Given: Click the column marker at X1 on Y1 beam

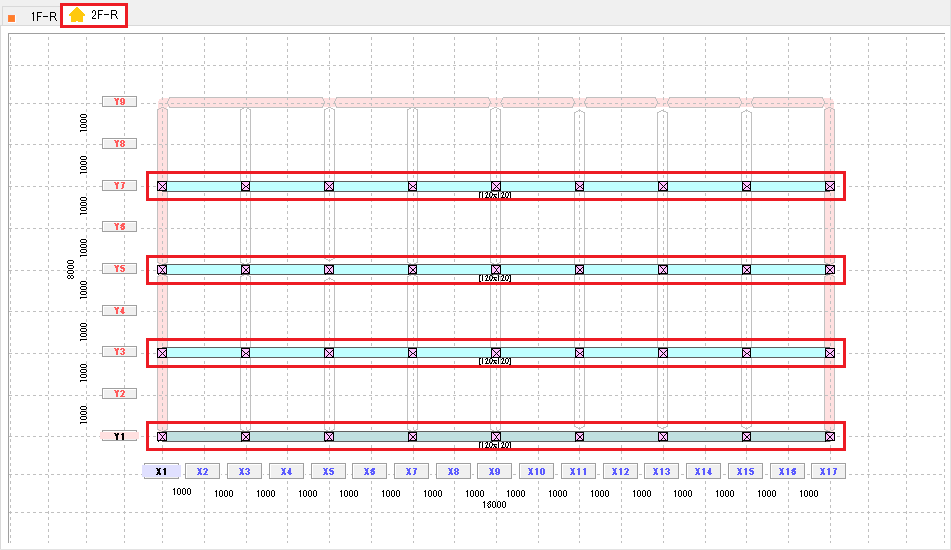Looking at the screenshot, I should (x=162, y=437).
